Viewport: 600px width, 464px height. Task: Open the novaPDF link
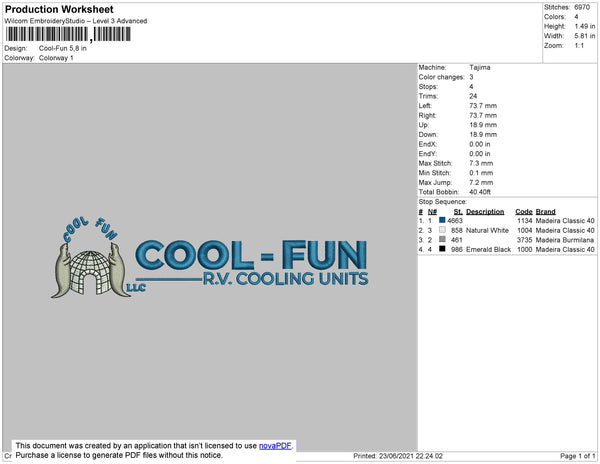[x=275, y=446]
